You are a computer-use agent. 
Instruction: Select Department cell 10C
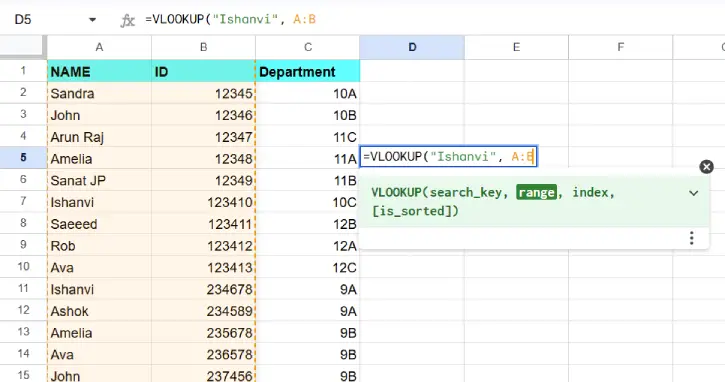tap(308, 202)
